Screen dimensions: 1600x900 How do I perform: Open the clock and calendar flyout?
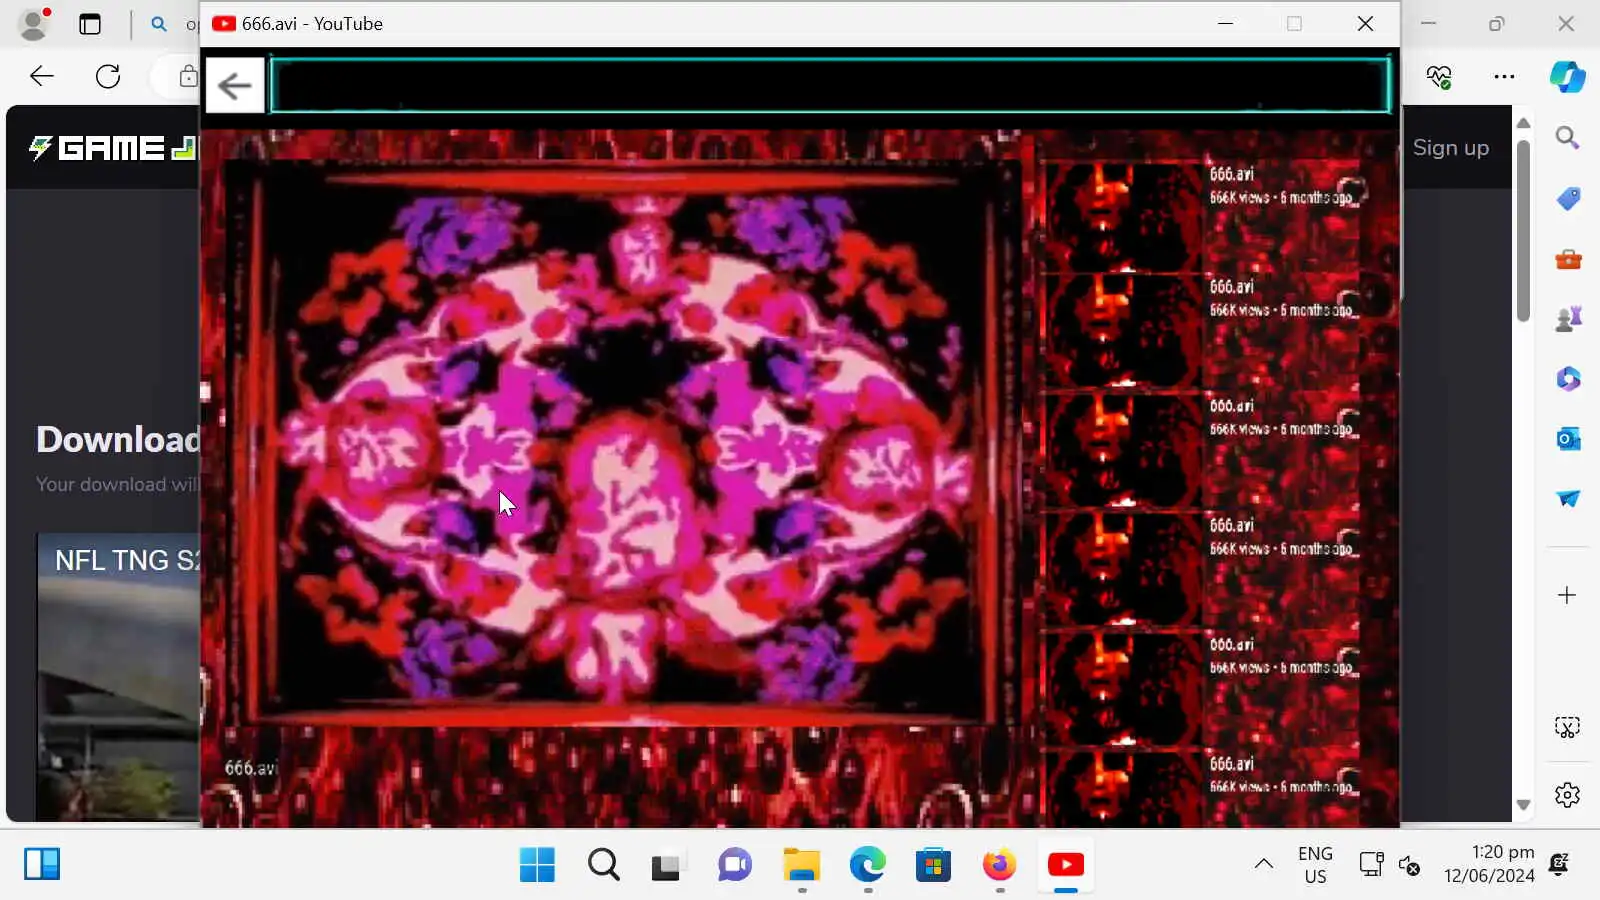(1489, 864)
